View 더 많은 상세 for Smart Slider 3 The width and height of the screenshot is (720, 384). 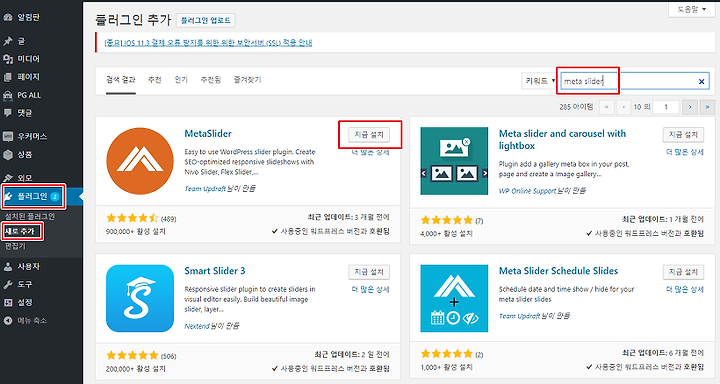[x=370, y=289]
